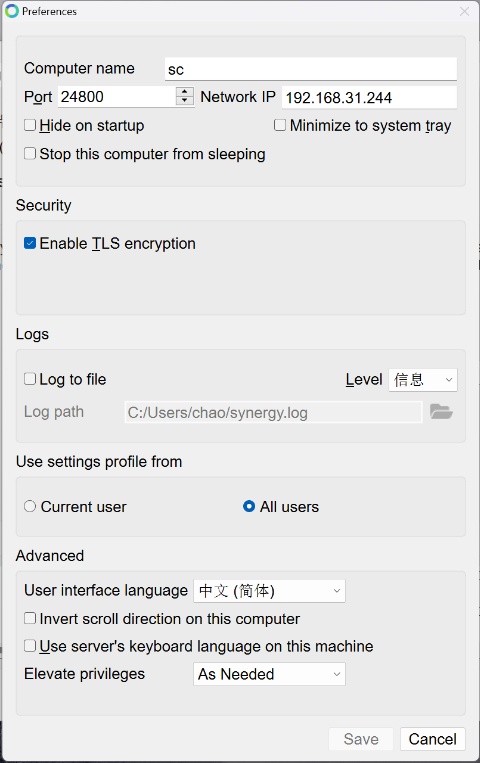Open User interface language dropdown
480x763 pixels.
point(269,591)
